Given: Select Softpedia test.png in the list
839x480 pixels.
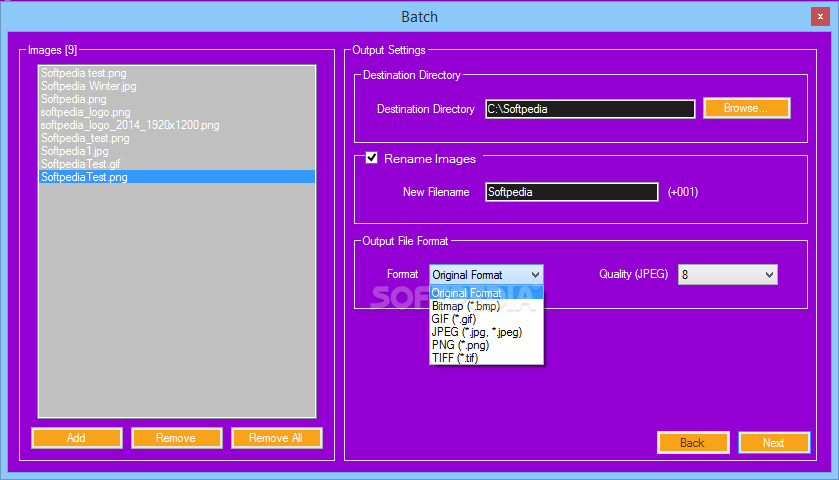Looking at the screenshot, I should [177, 73].
